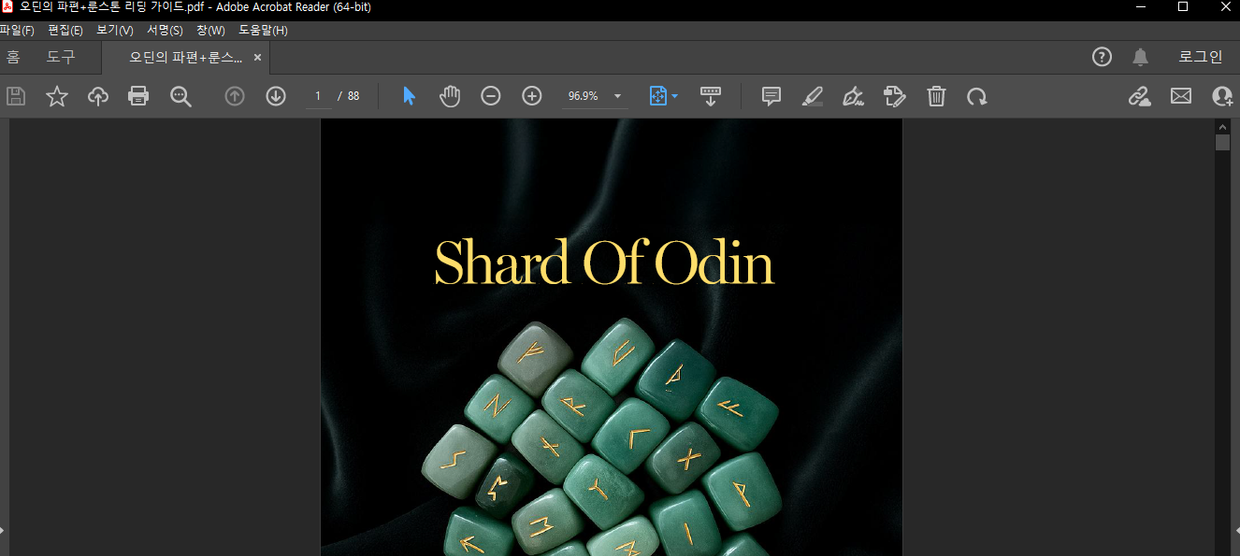Screen dimensions: 1240x556
Task: Send file by email envelope icon
Action: click(x=1181, y=96)
